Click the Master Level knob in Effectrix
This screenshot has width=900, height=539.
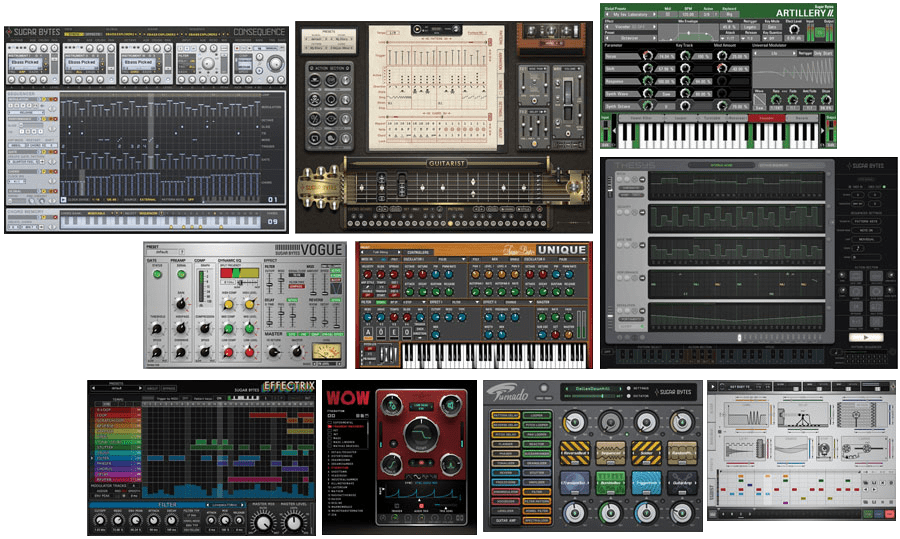[294, 522]
